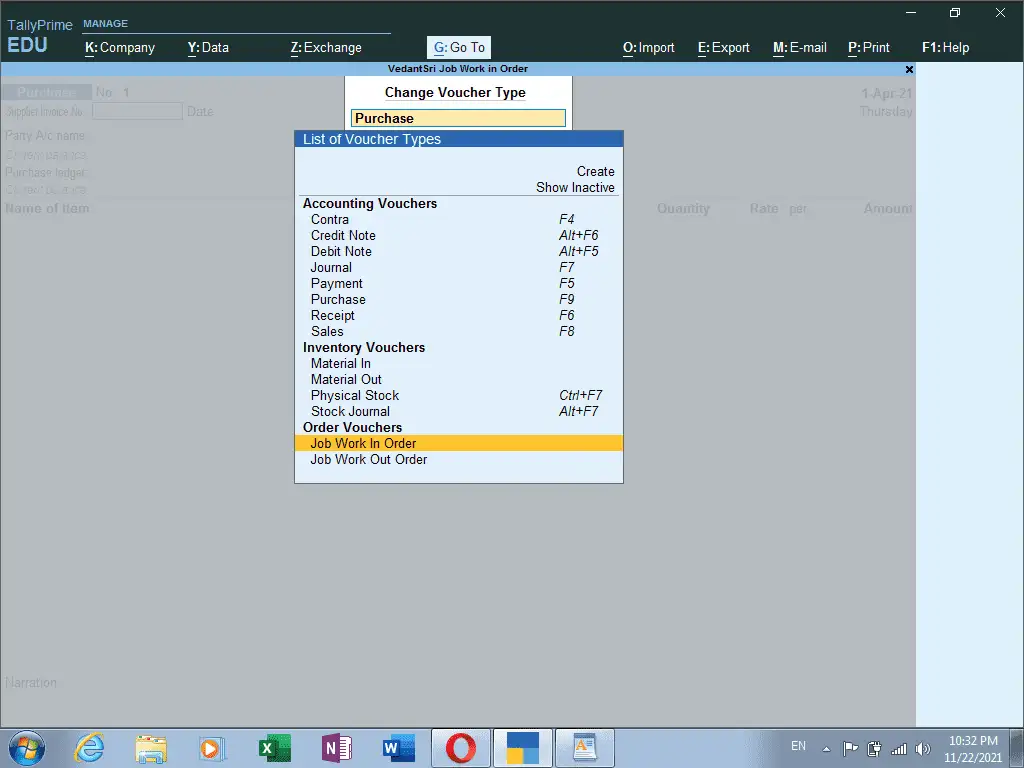The image size is (1024, 768).
Task: Click the volume speaker icon
Action: point(923,749)
